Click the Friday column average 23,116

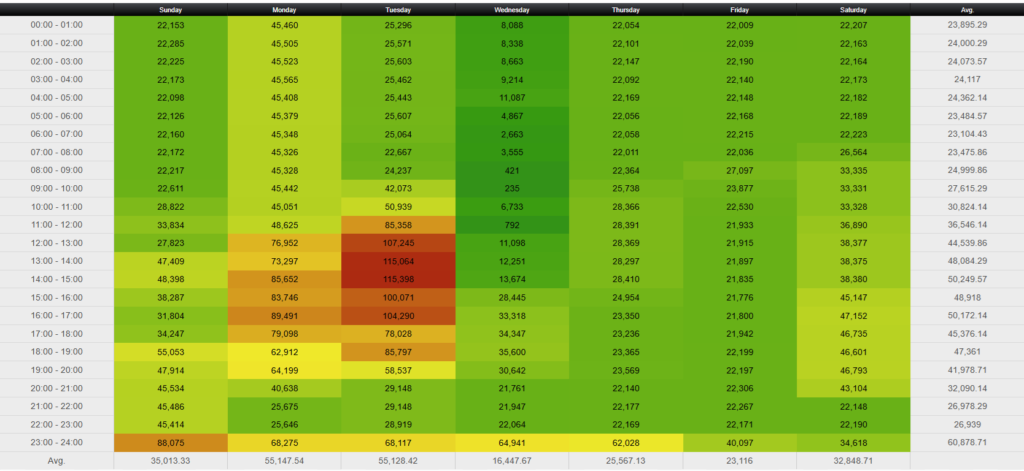click(x=739, y=461)
